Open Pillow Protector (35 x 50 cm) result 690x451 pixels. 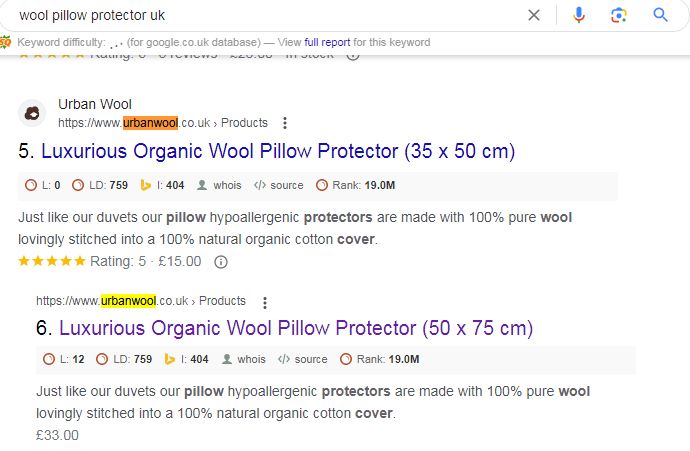click(278, 151)
